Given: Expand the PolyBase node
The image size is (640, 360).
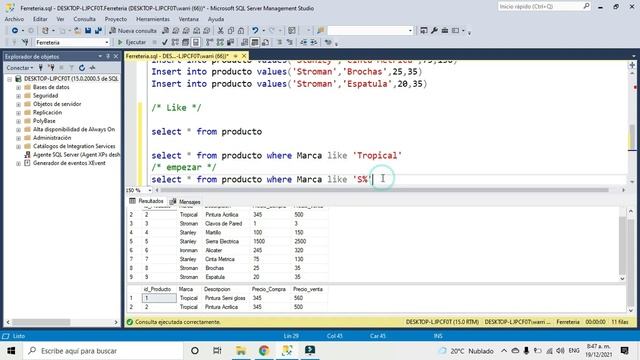Looking at the screenshot, I should [18, 121].
